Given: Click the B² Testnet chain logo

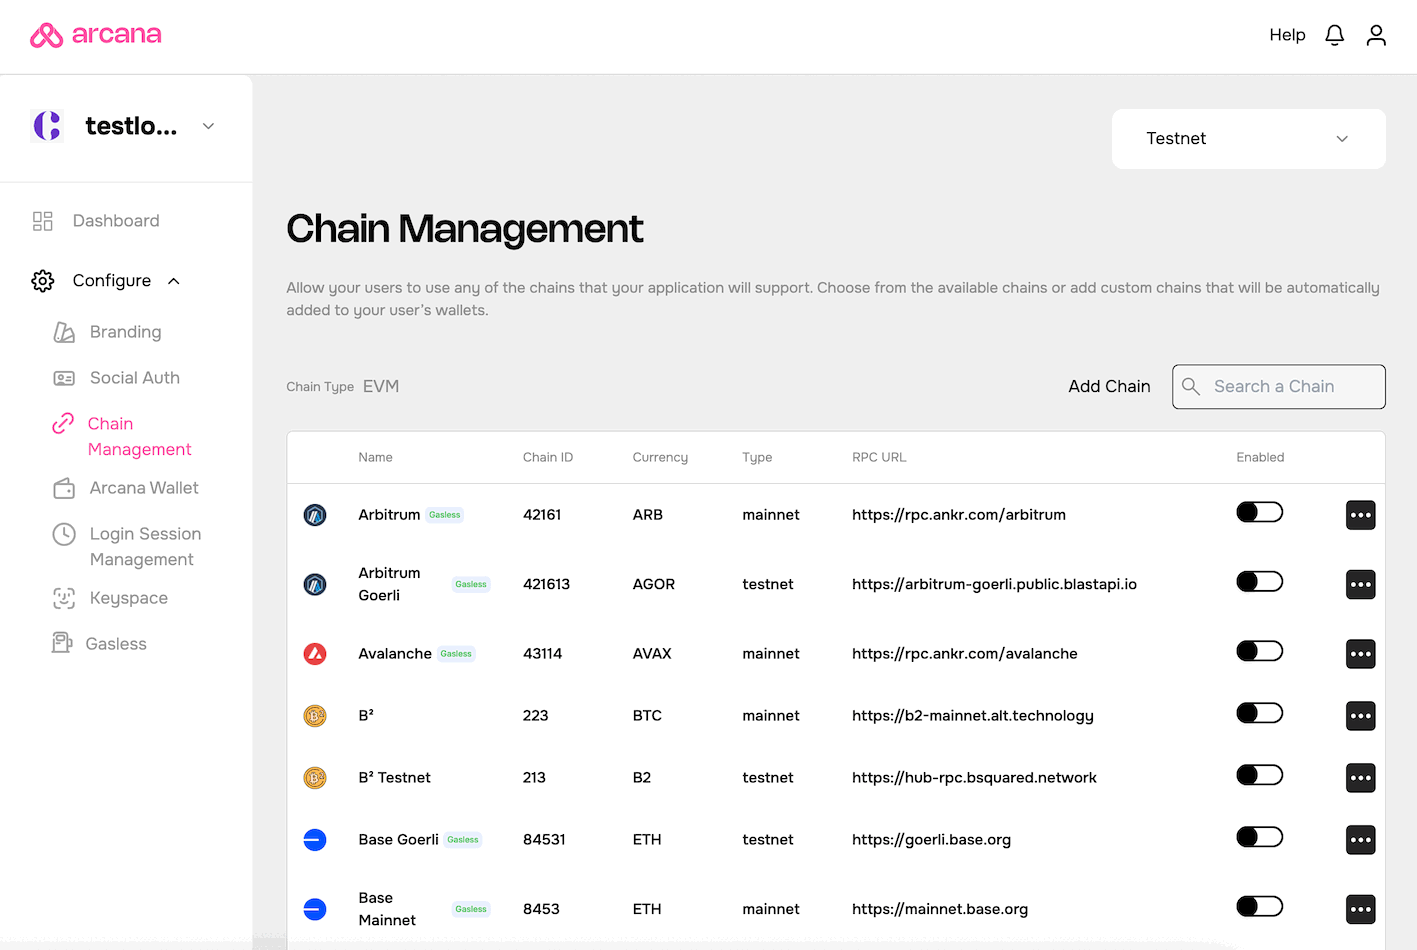Looking at the screenshot, I should click(315, 778).
